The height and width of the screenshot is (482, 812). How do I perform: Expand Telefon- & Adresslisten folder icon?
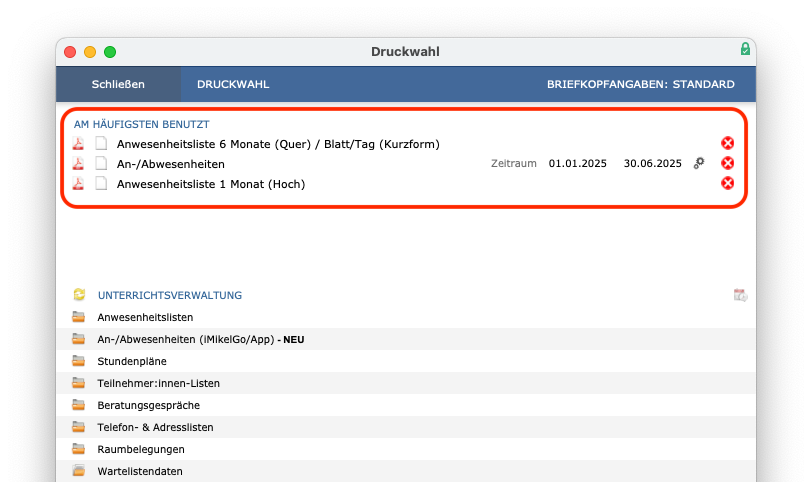(79, 427)
